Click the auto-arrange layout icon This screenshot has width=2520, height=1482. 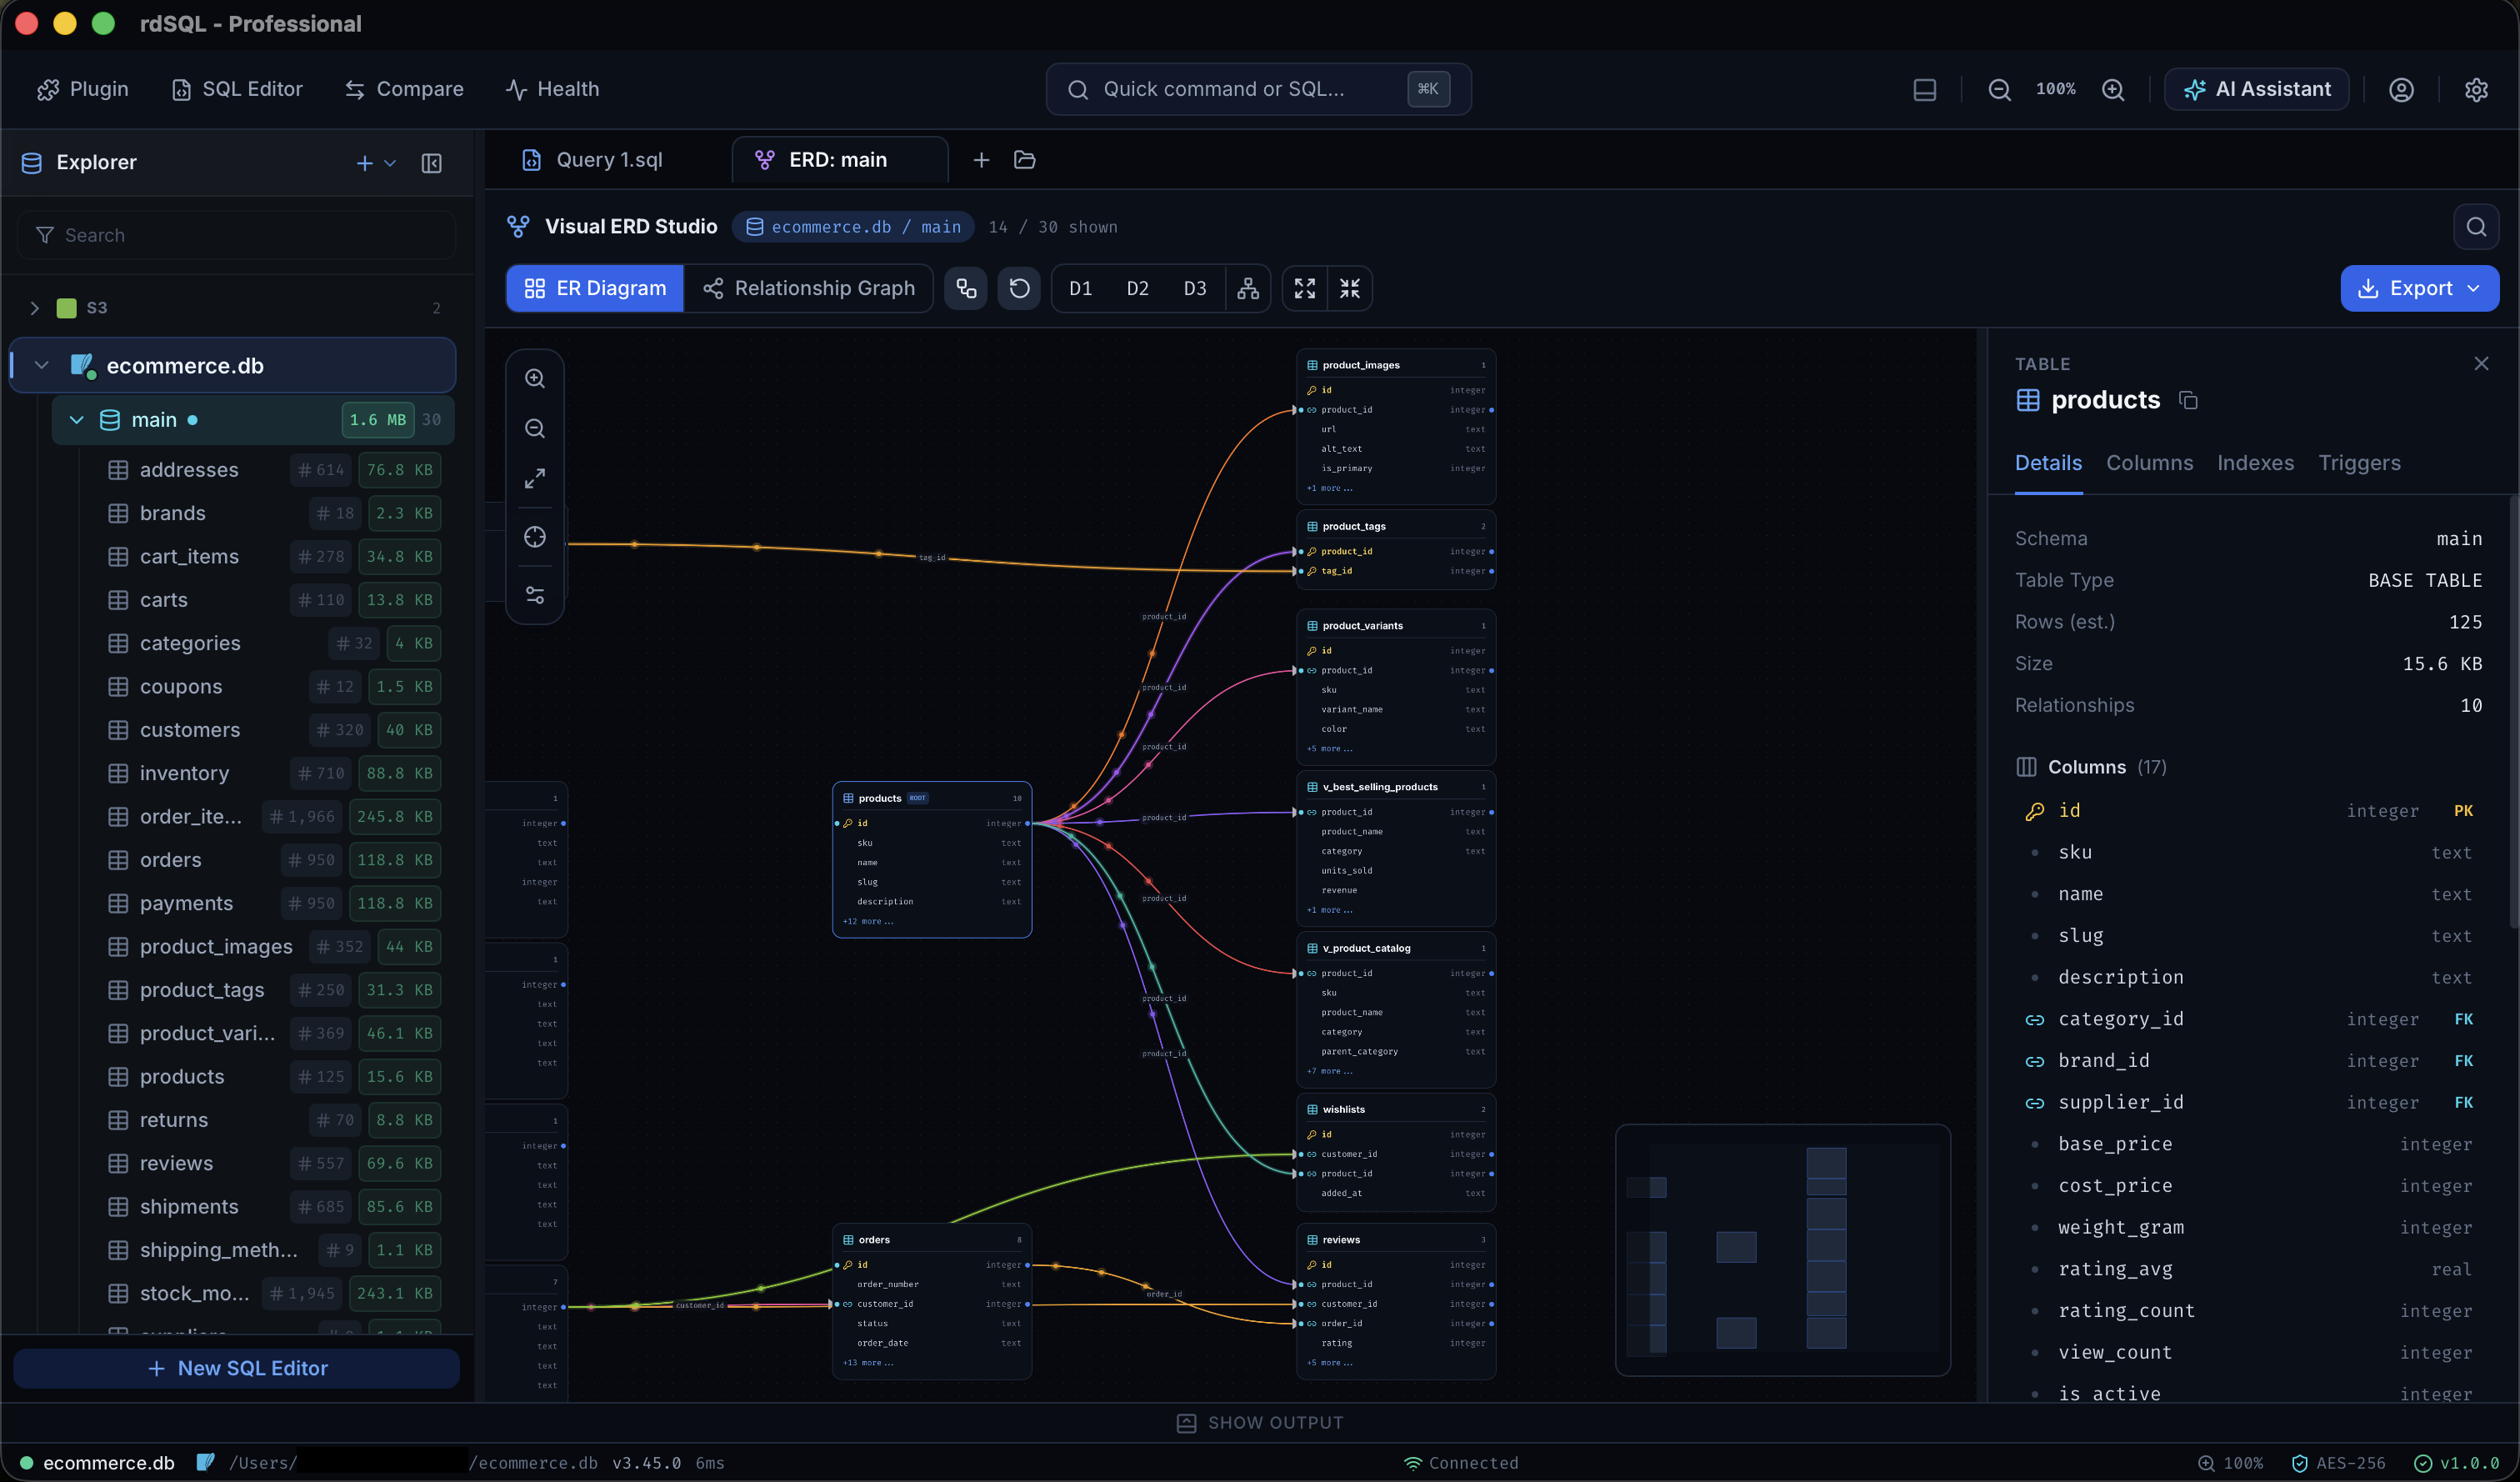tap(966, 288)
